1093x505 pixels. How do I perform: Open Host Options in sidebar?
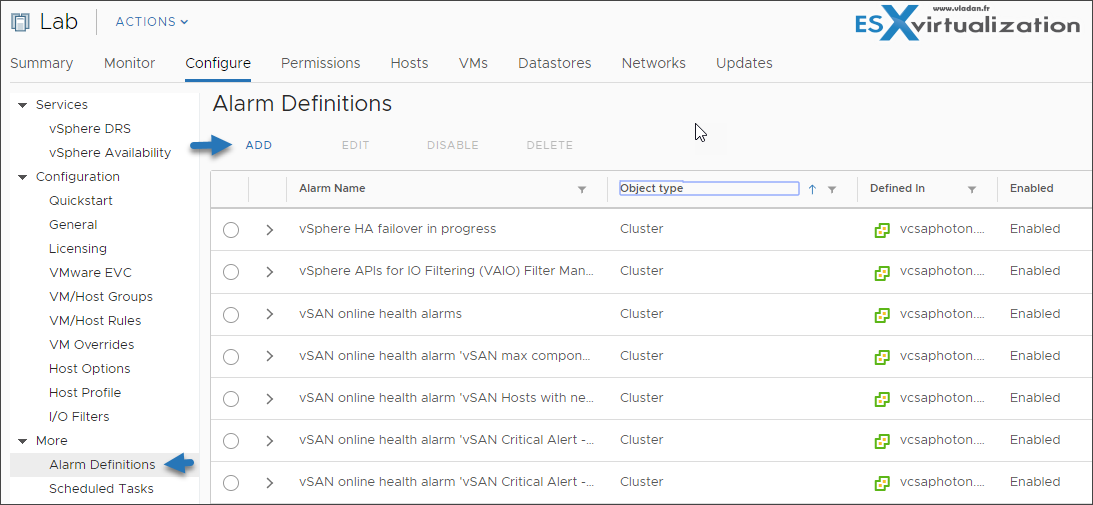tap(89, 368)
